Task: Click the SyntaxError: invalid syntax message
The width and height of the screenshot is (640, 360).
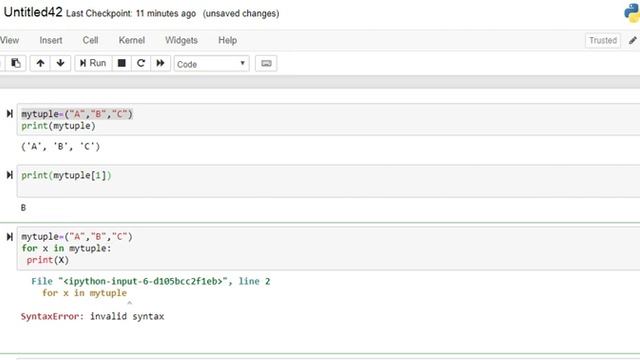Action: (x=93, y=316)
